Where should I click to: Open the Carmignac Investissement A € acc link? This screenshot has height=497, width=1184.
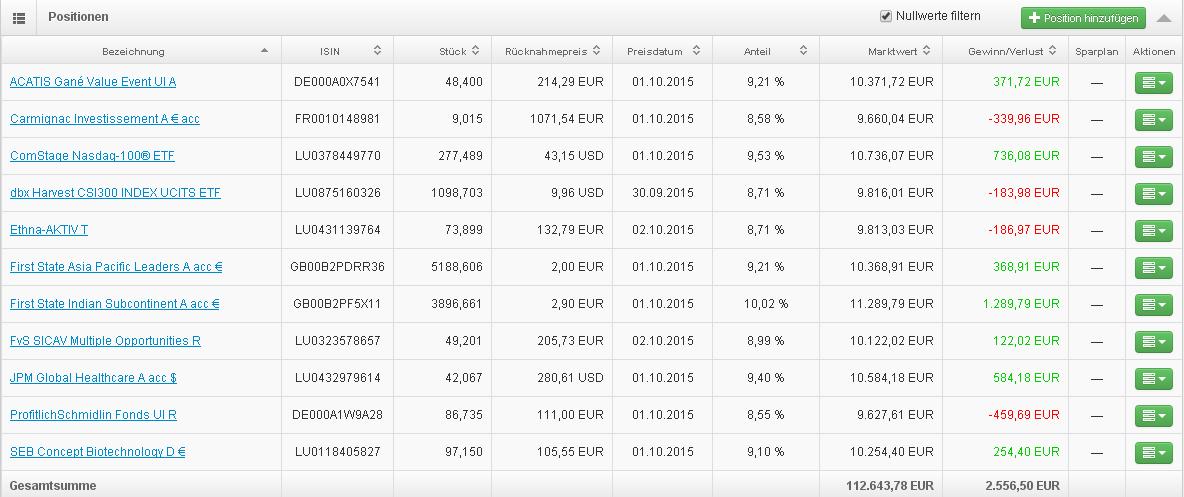pyautogui.click(x=104, y=119)
